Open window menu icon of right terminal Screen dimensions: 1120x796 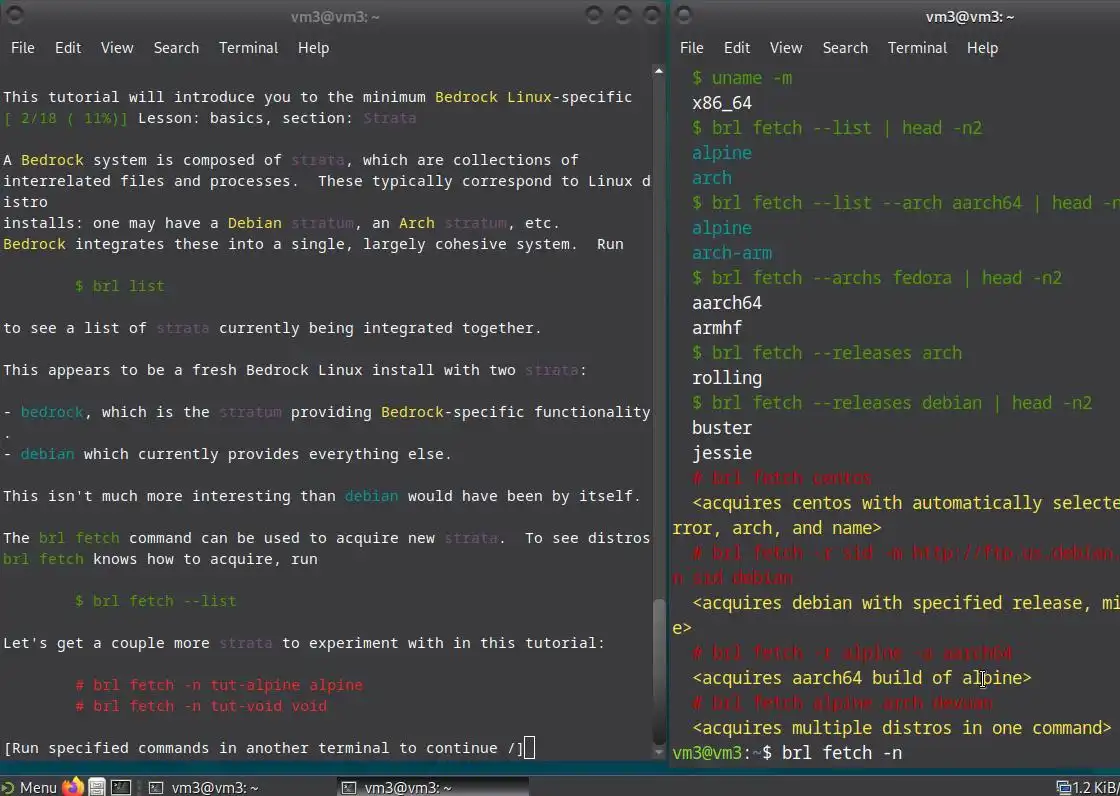coord(684,15)
